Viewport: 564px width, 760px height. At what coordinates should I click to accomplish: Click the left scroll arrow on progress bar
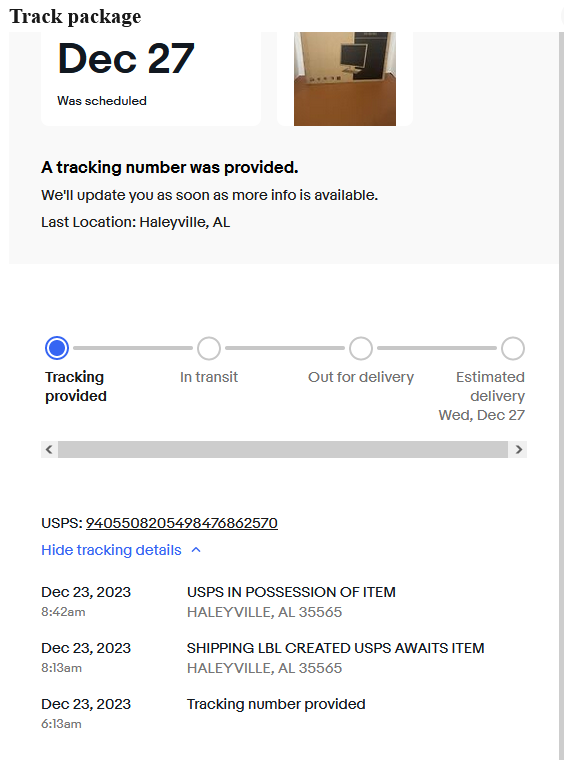(x=49, y=449)
